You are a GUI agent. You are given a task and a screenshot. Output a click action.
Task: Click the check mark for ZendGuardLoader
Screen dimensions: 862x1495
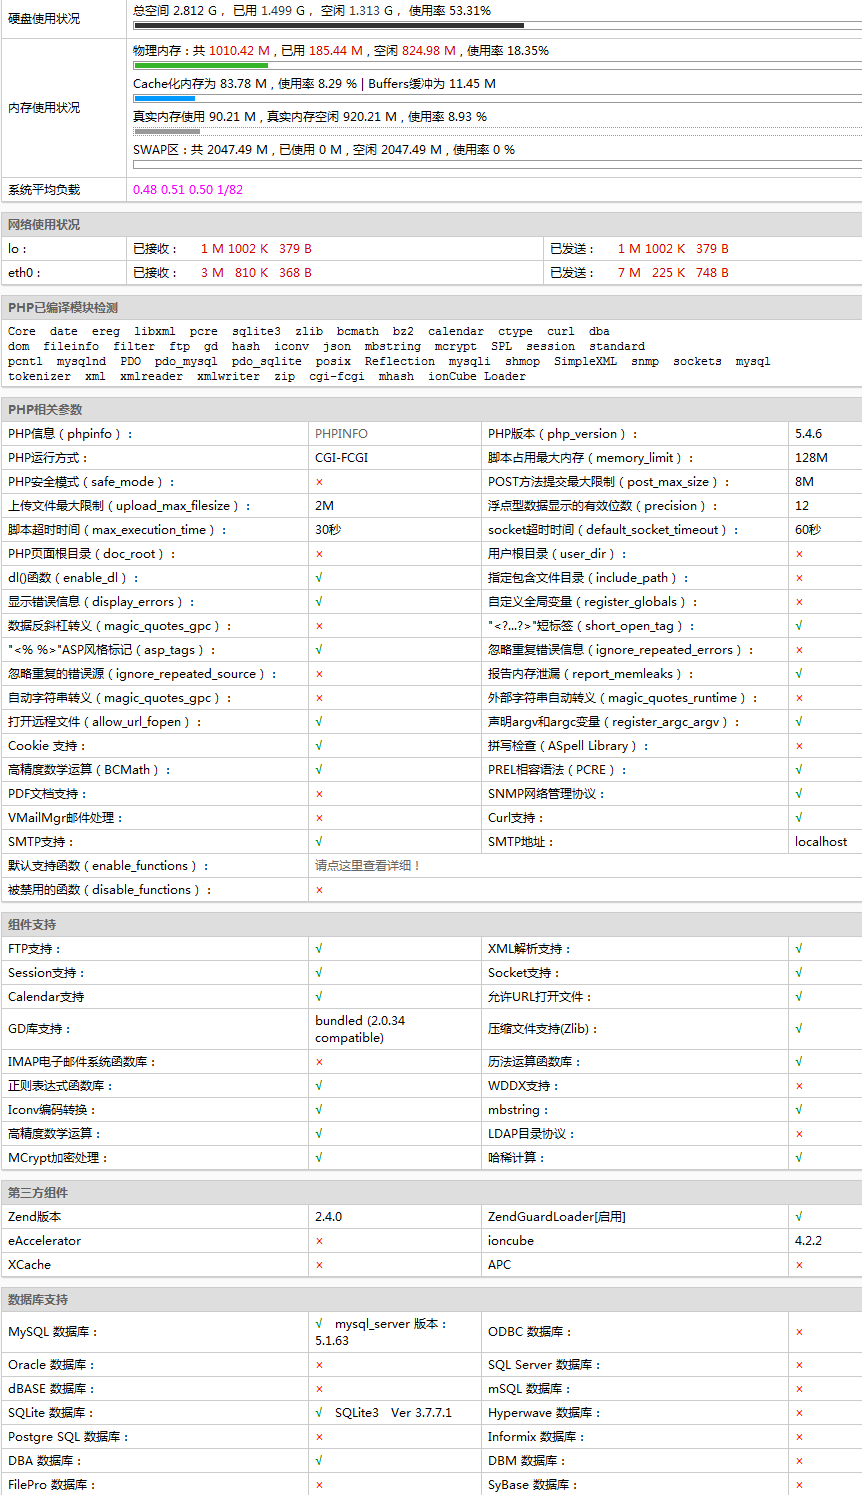click(799, 1217)
